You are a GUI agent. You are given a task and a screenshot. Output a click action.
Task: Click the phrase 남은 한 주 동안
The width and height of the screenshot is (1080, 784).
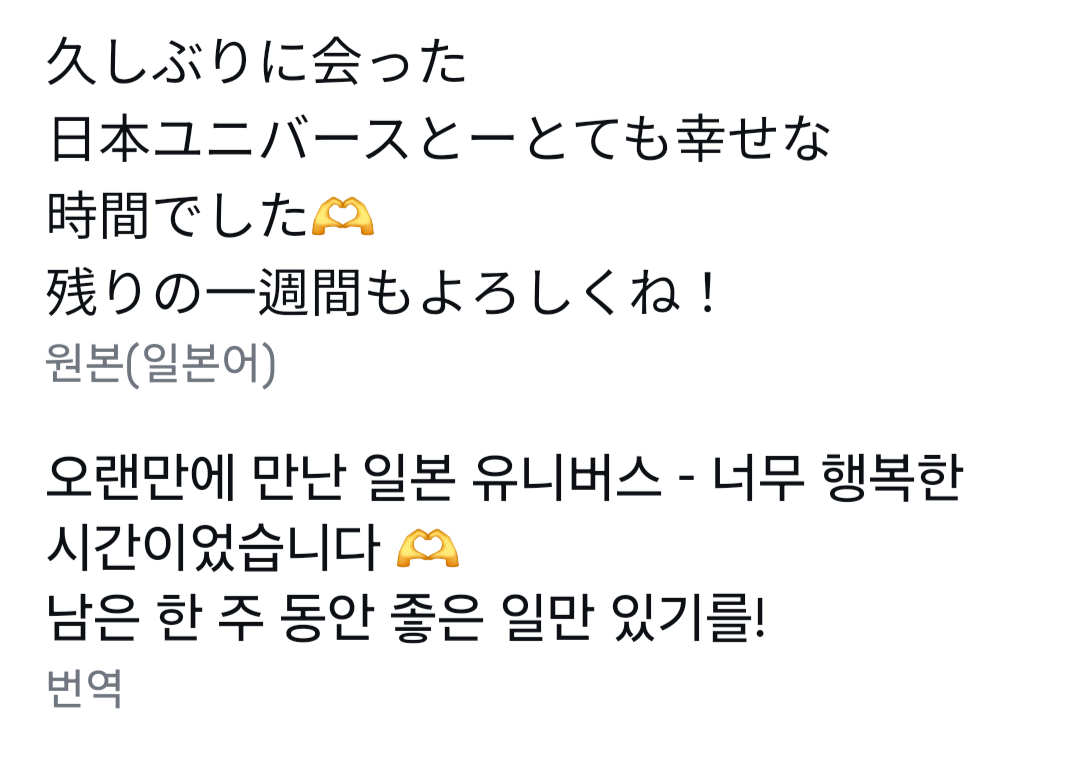tap(210, 618)
